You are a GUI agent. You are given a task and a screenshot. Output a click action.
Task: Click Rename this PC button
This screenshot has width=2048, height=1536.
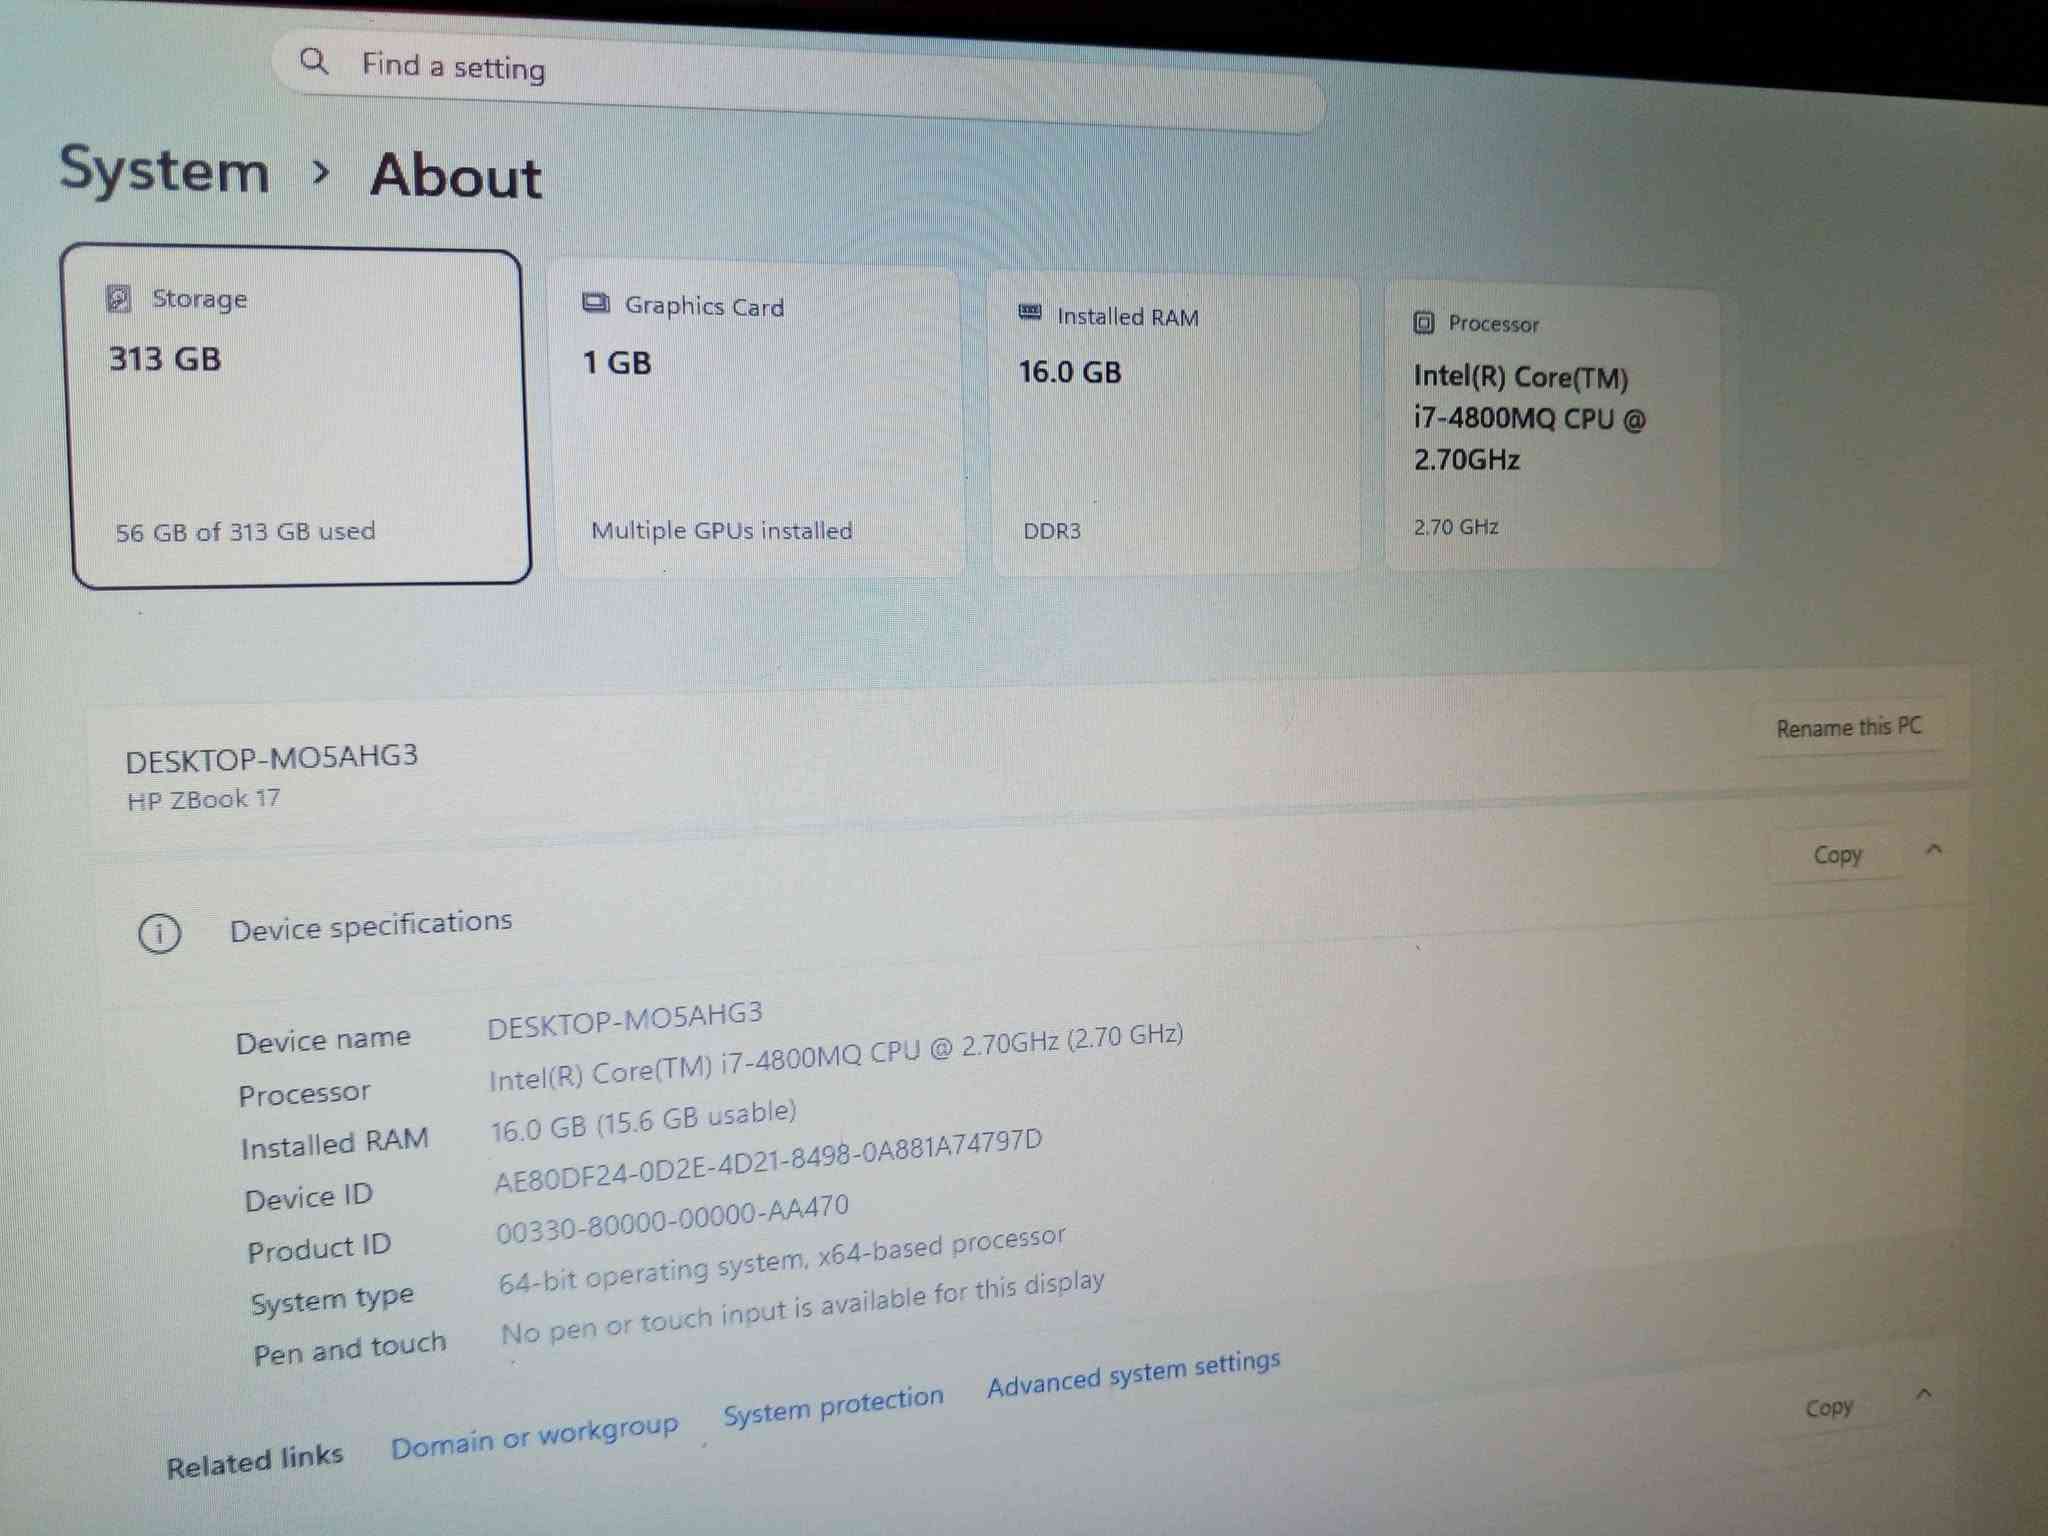click(1849, 727)
